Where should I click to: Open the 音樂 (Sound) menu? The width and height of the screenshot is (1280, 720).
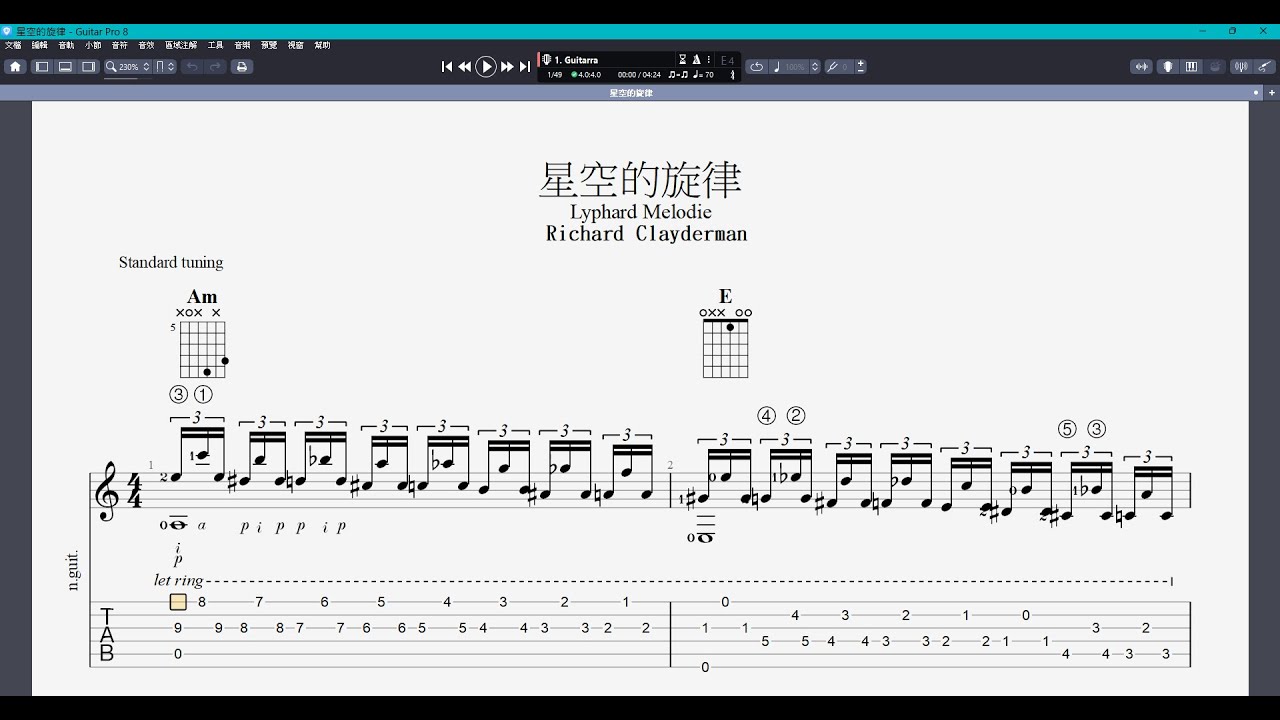click(242, 45)
